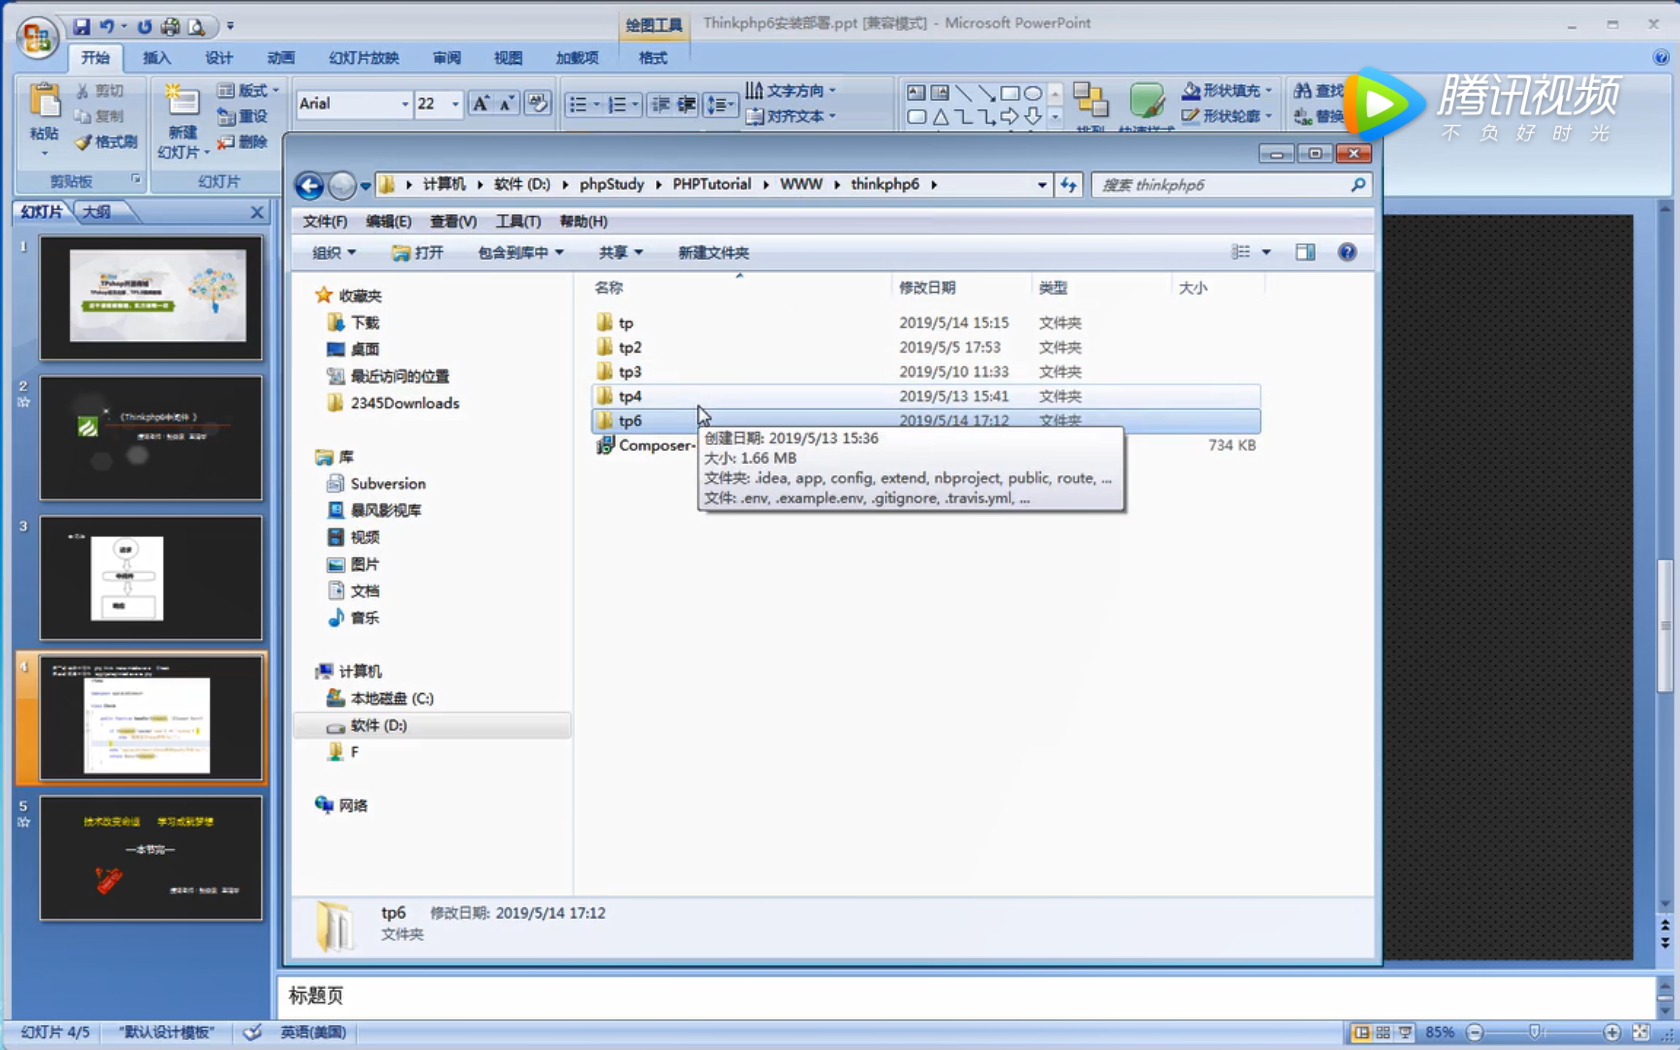Open Include in library (包含到库中) dropdown
The image size is (1680, 1050).
pyautogui.click(x=521, y=253)
